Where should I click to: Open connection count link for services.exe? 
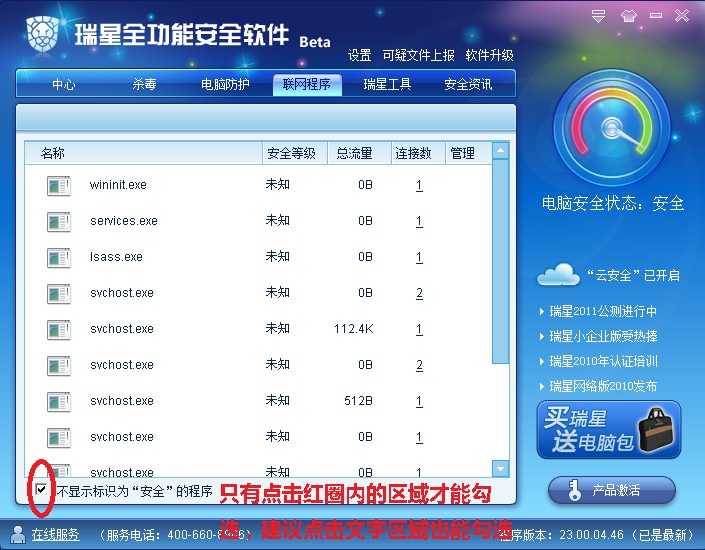click(x=419, y=221)
